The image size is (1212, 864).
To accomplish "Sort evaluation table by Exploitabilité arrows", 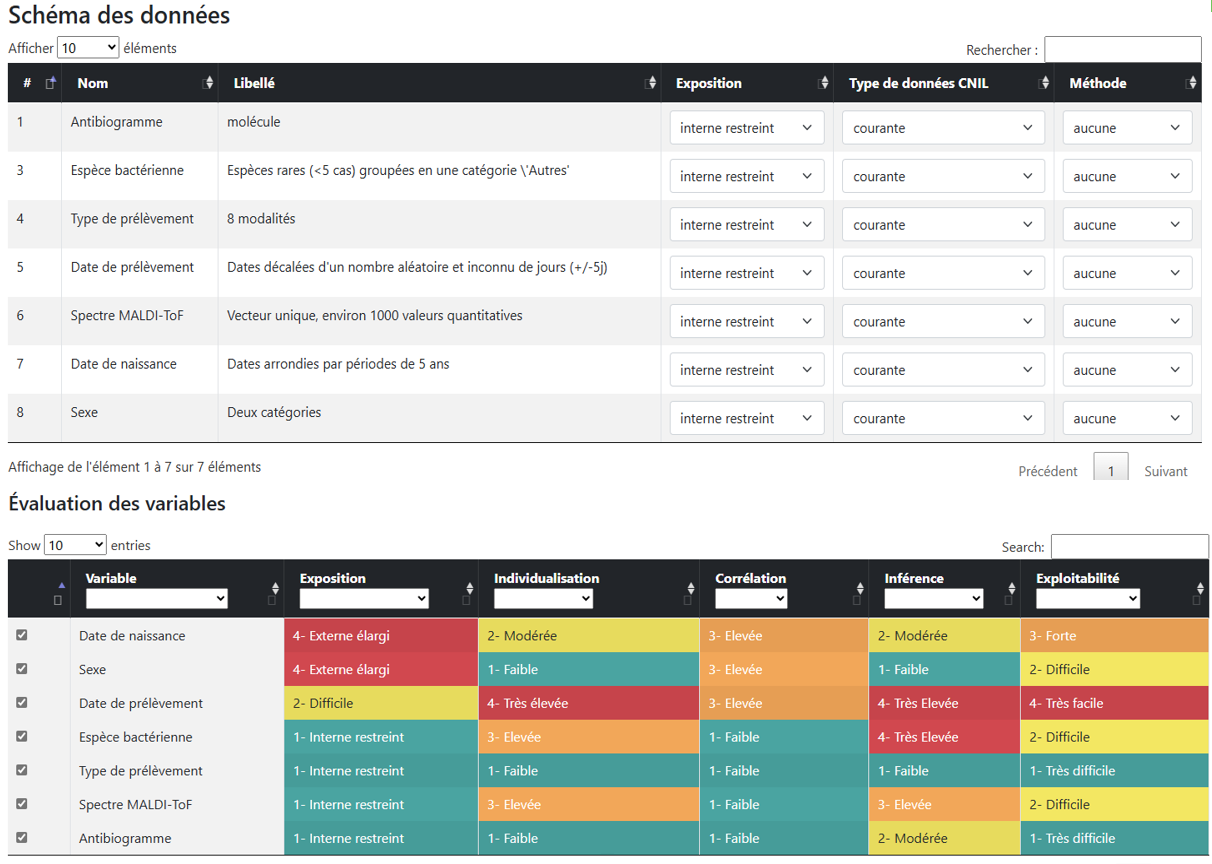I will coord(1200,588).
